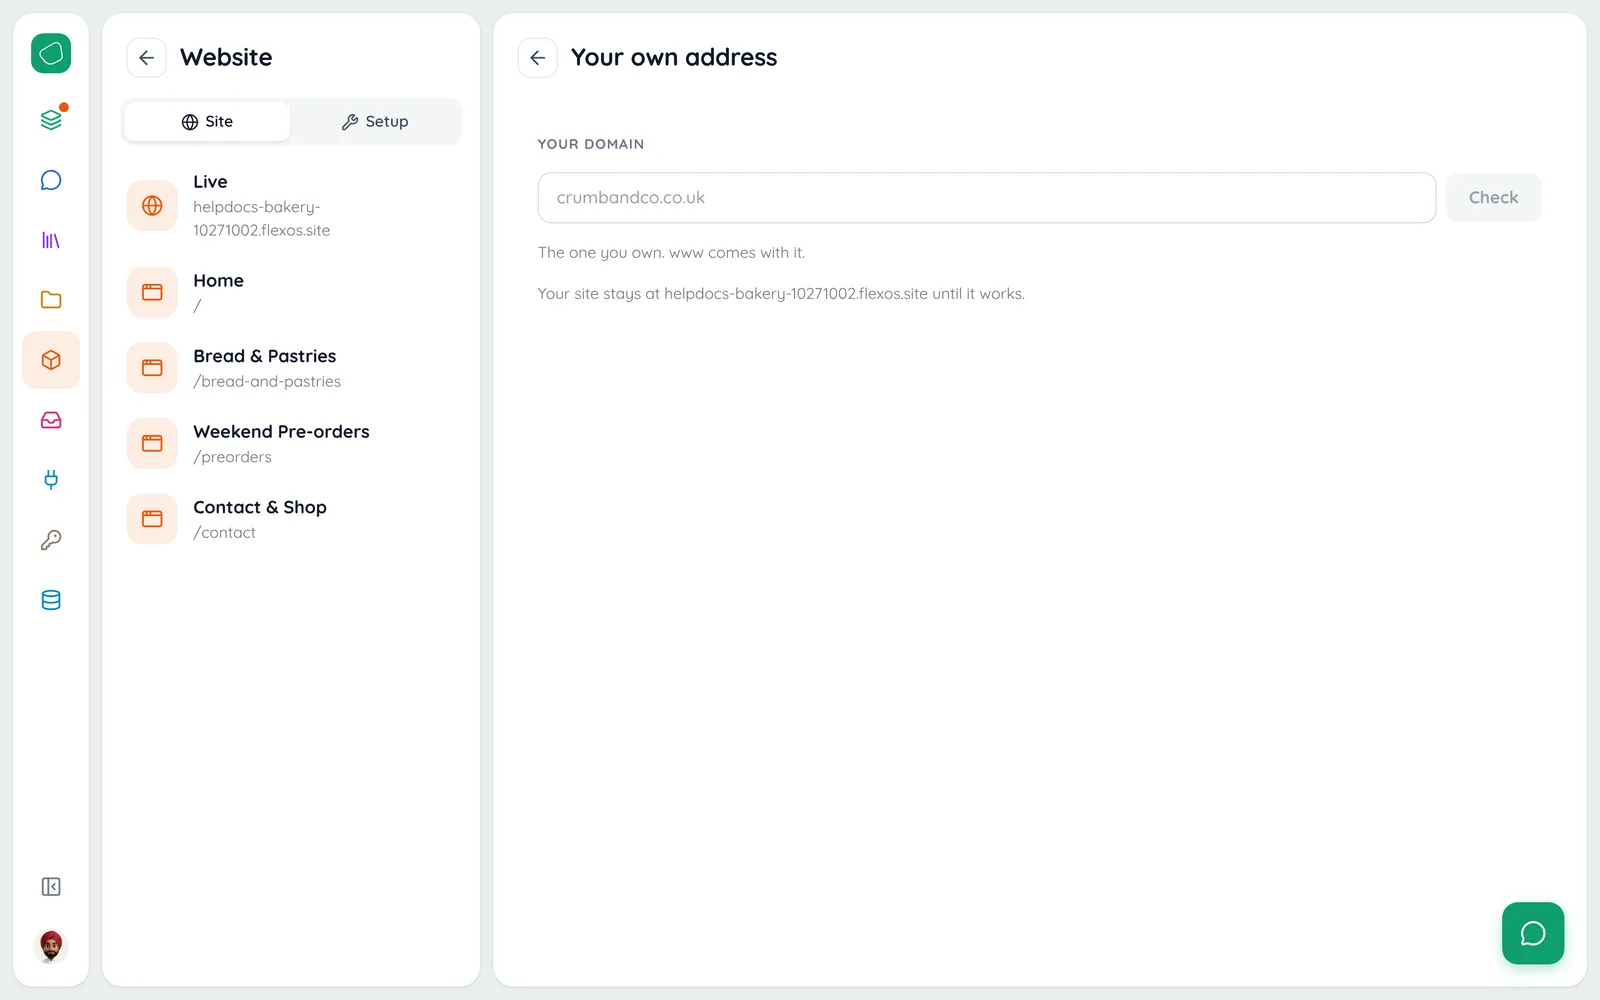Open the Contact & Shop page
Screen dimensions: 1600x1000
click(x=291, y=519)
